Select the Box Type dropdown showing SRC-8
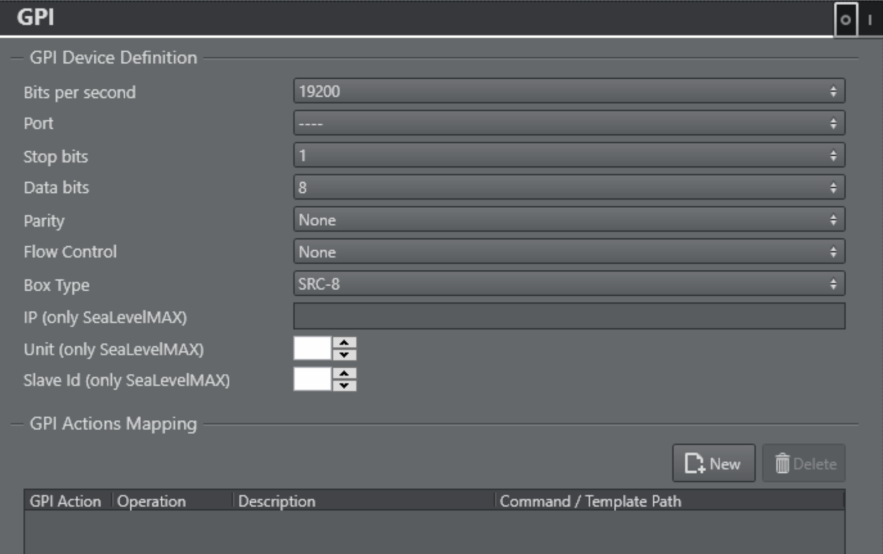 tap(569, 284)
